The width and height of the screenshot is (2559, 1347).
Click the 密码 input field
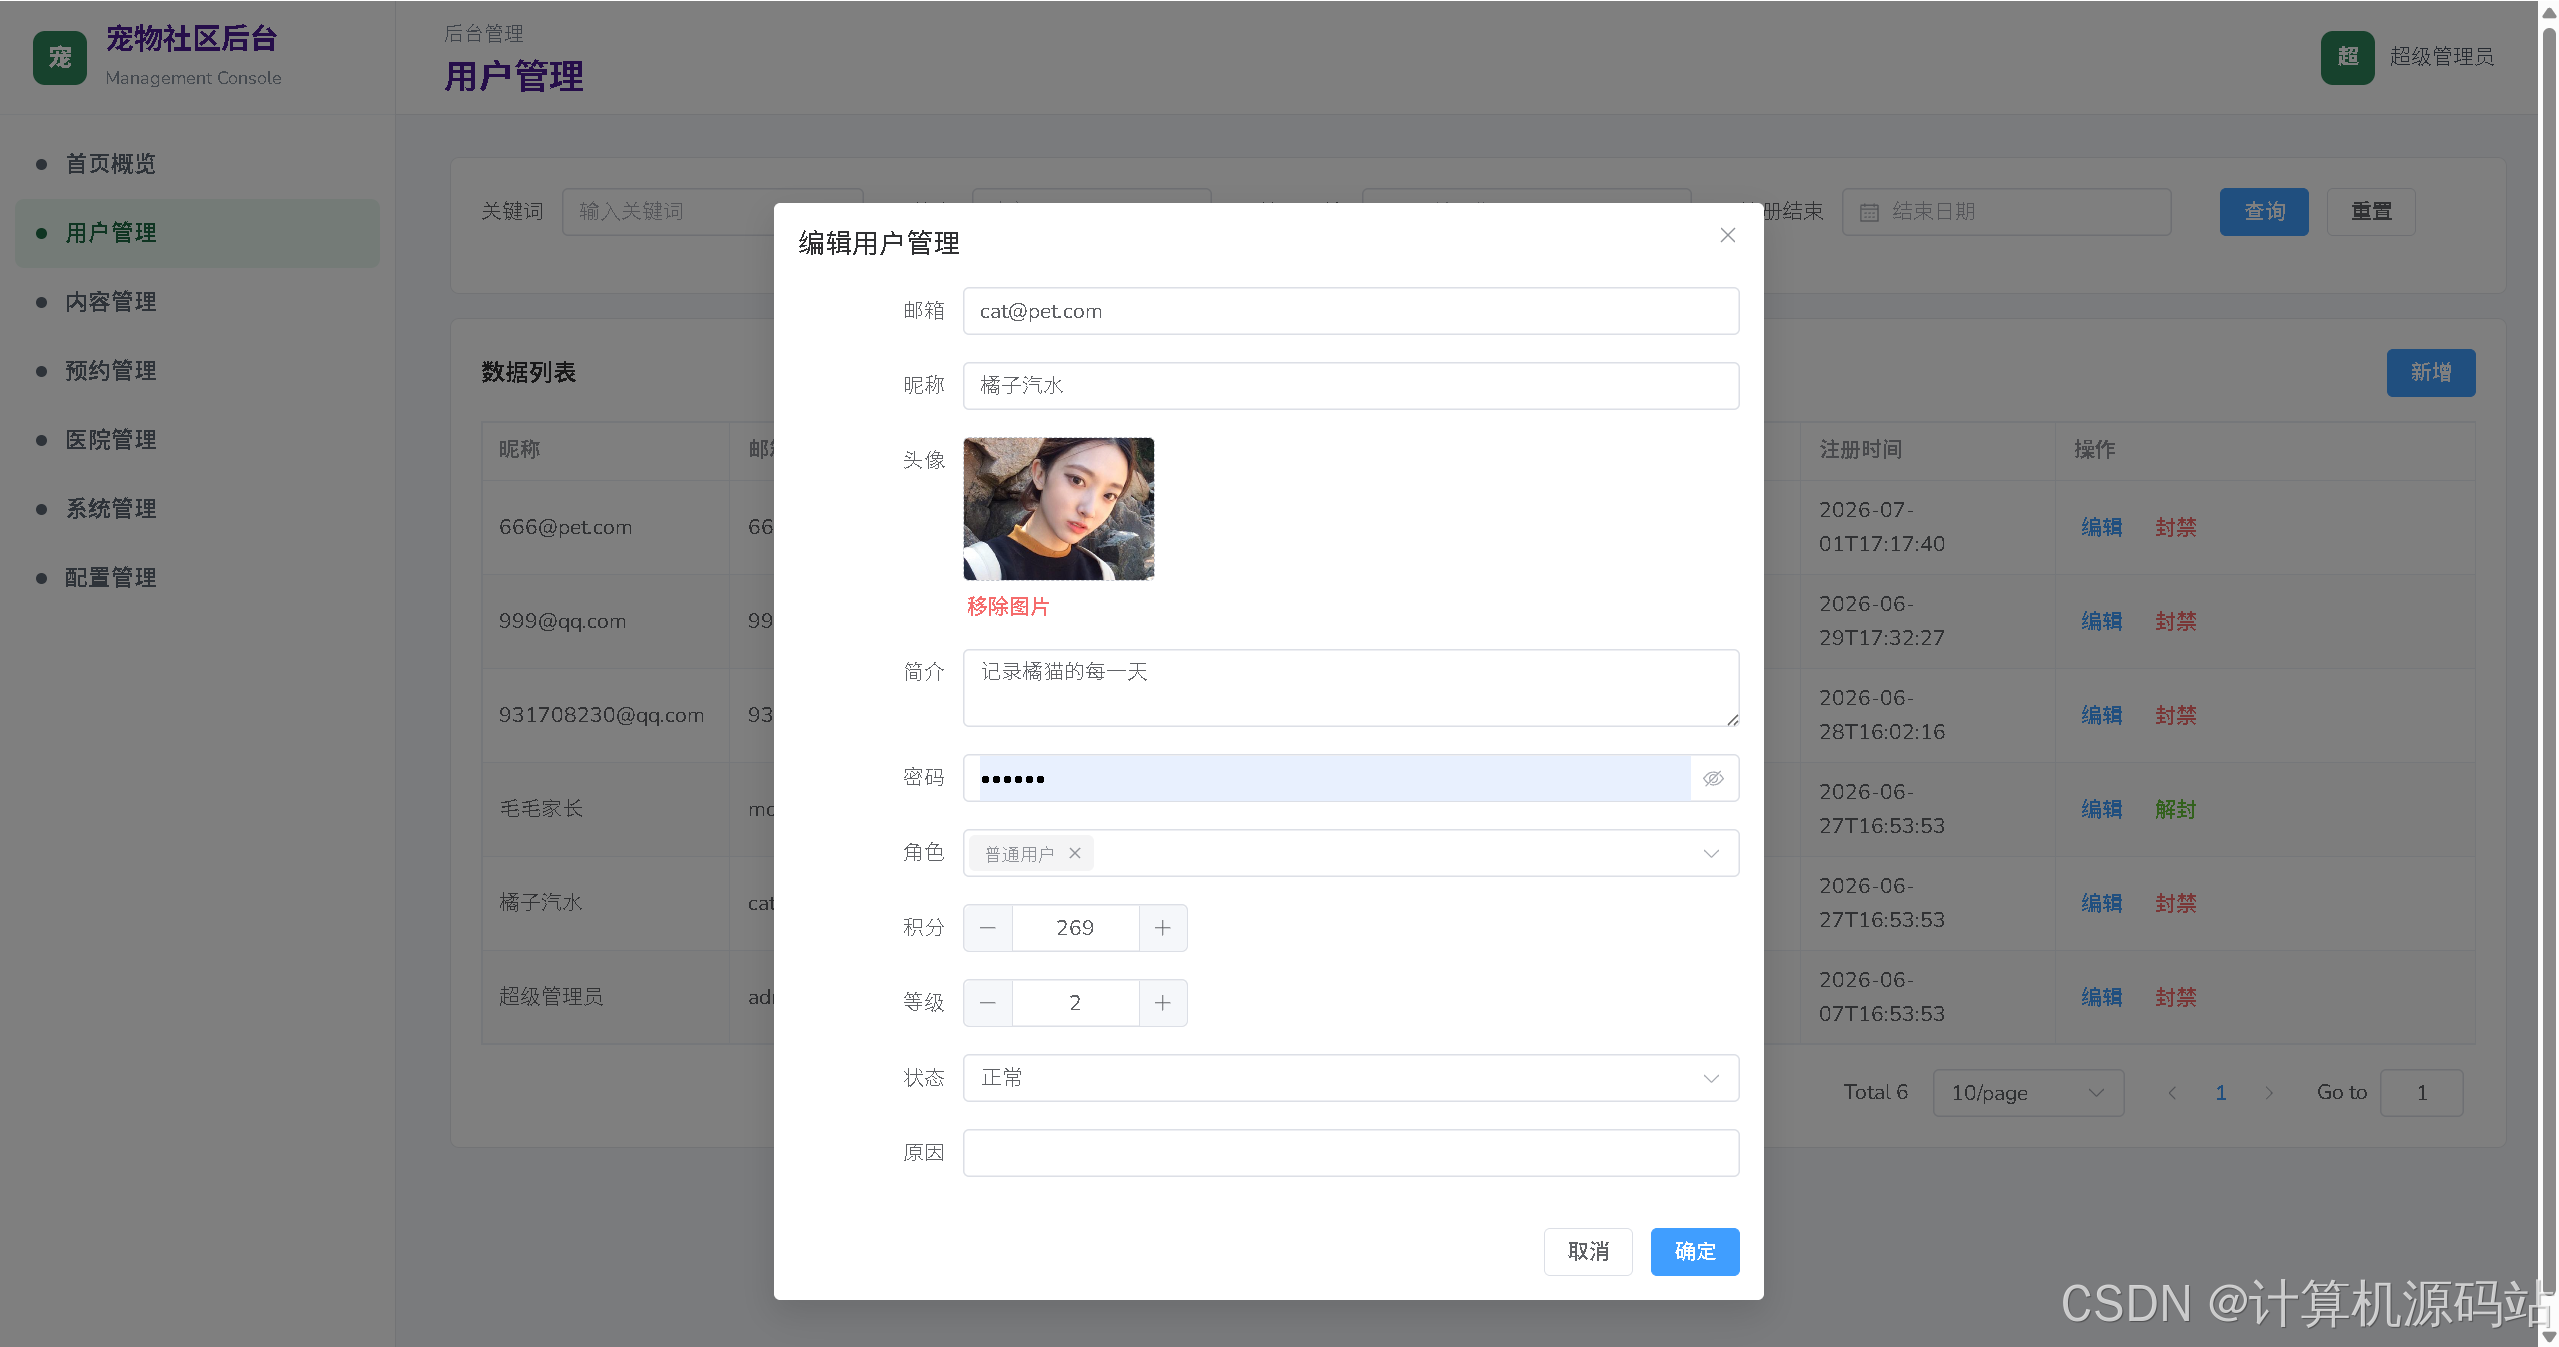pyautogui.click(x=1335, y=778)
